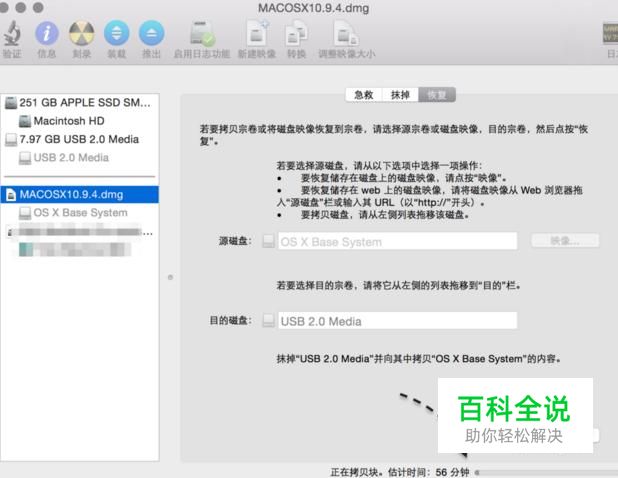Switch to the 恢复 (Restore) tab
This screenshot has height=478, width=618.
[437, 95]
